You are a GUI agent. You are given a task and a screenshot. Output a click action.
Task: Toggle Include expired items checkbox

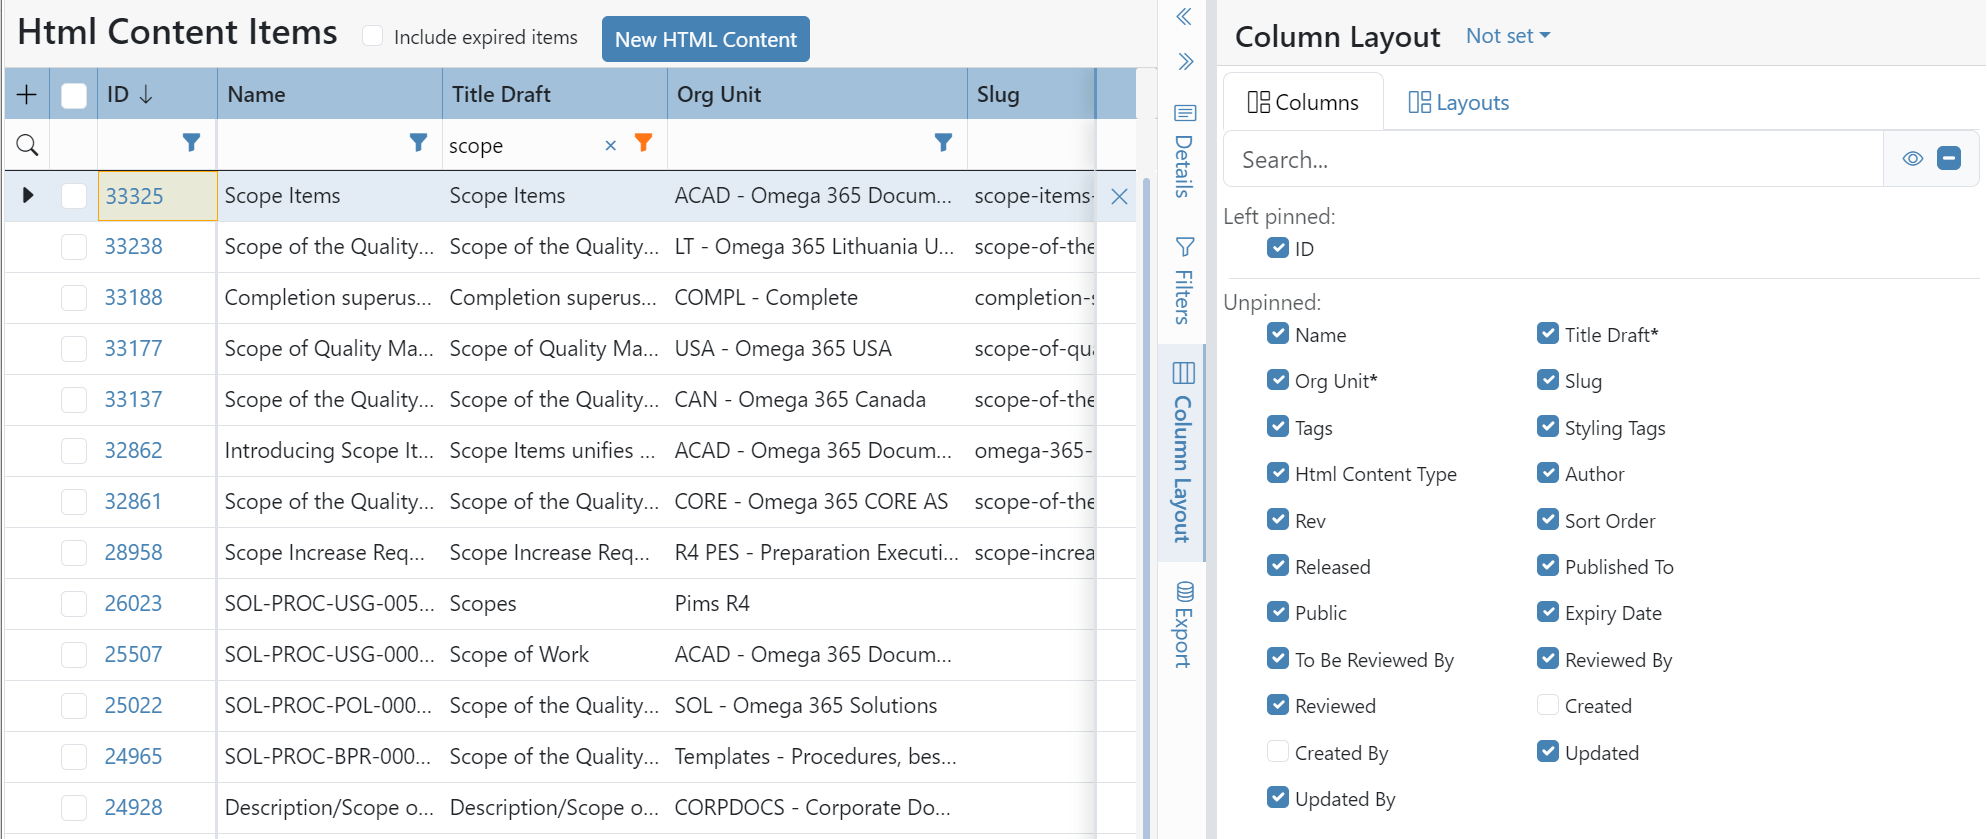coord(372,36)
